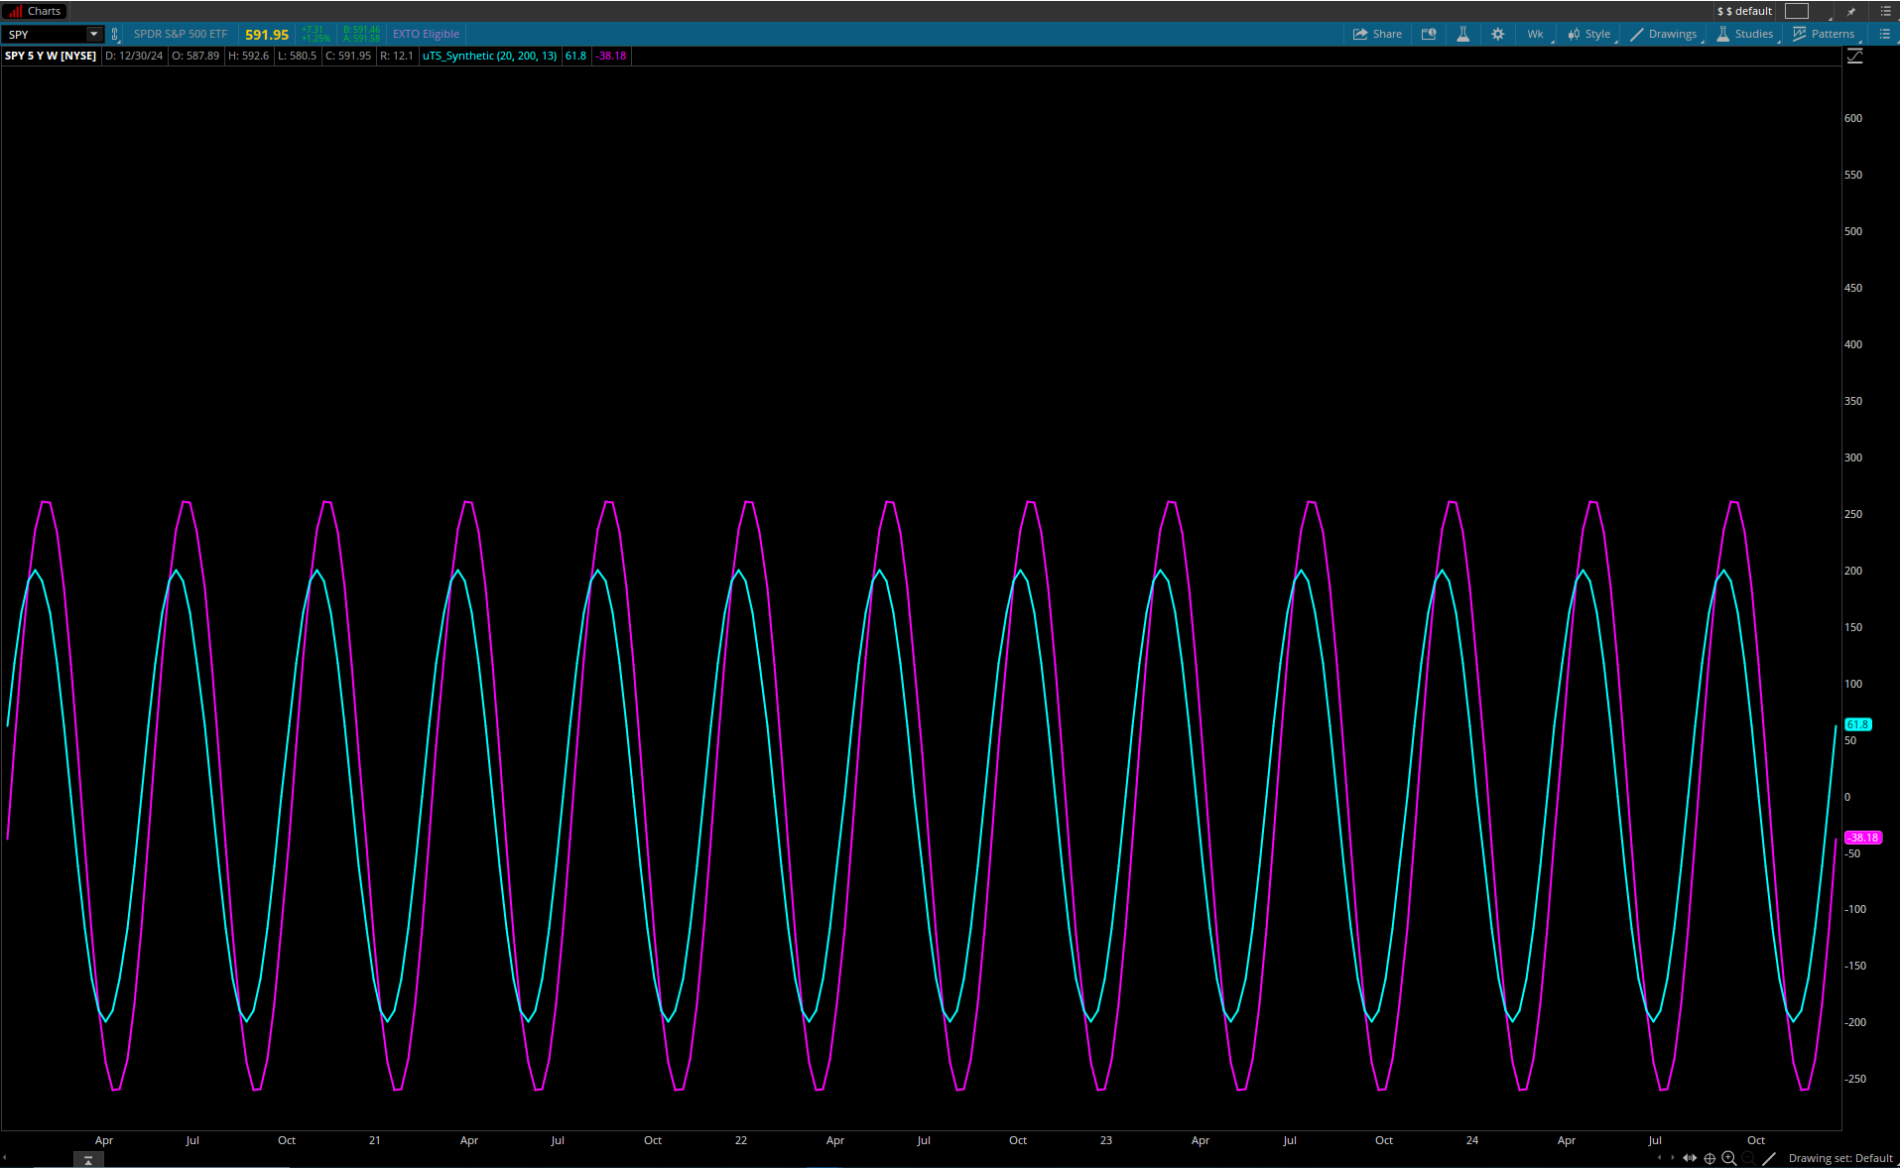Viewport: 1900px width, 1168px height.
Task: Click the 591.95 last price
Action: tap(267, 34)
